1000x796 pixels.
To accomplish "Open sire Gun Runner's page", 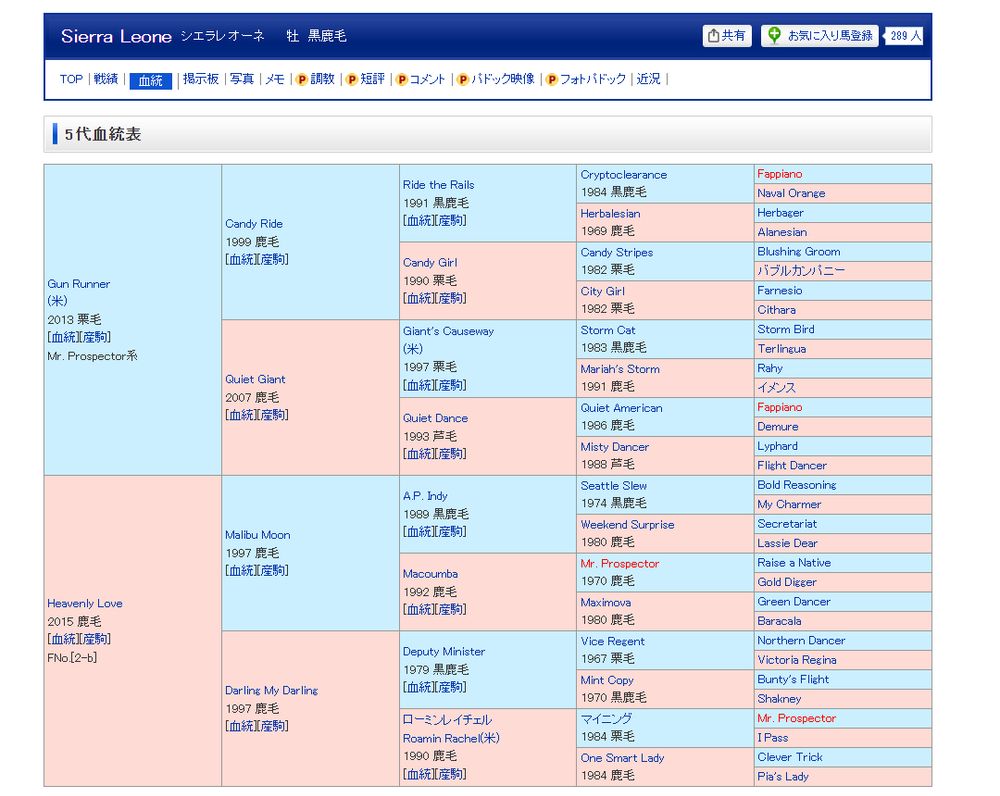I will coord(78,284).
